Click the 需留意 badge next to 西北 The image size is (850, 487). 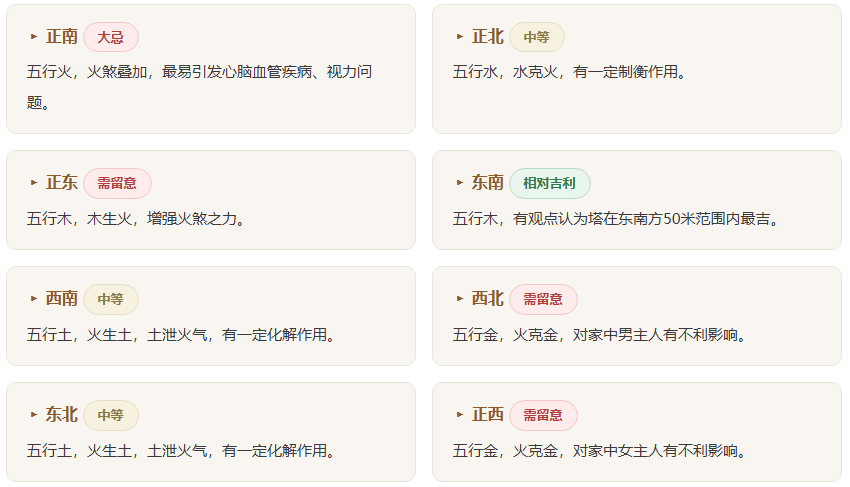(543, 299)
